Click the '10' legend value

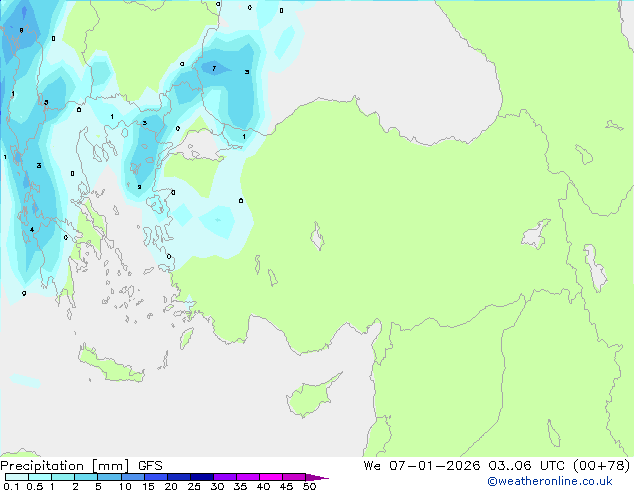(x=125, y=486)
